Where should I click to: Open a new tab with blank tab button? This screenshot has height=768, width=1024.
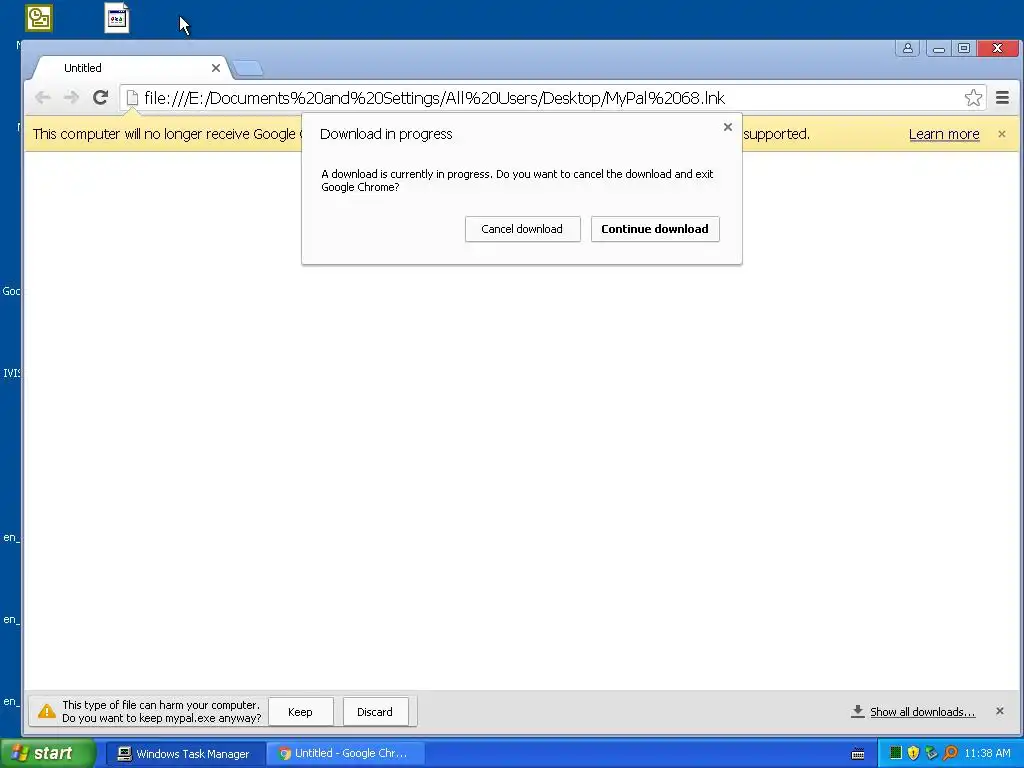click(x=248, y=68)
